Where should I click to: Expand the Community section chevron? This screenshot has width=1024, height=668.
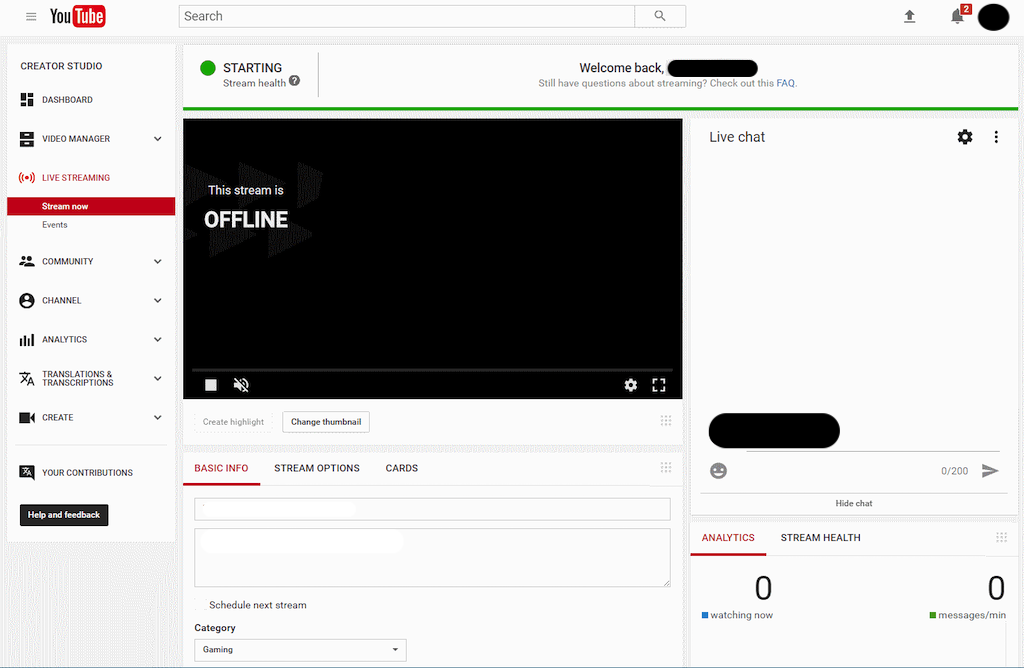click(157, 261)
